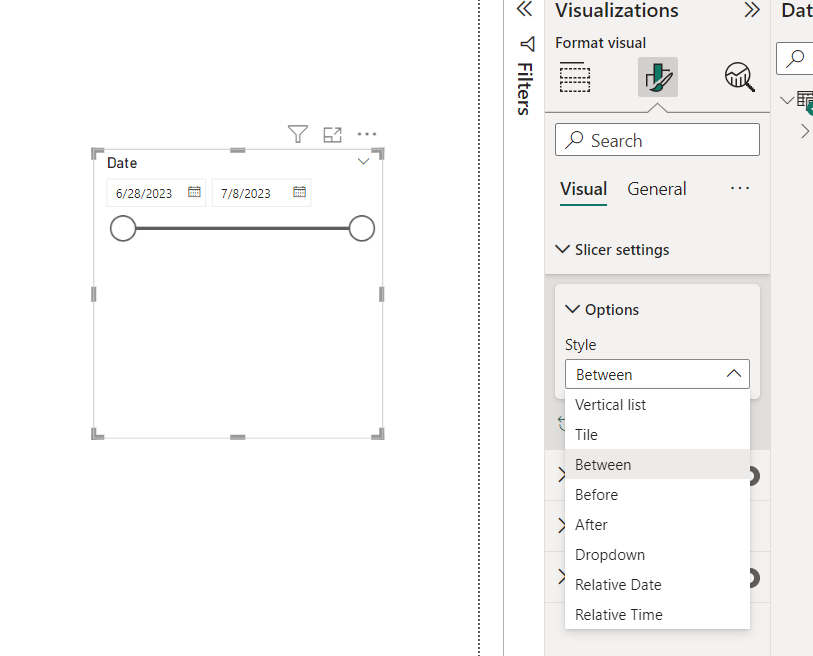Click the vertical Filters pane label
The width and height of the screenshot is (813, 656).
525,89
